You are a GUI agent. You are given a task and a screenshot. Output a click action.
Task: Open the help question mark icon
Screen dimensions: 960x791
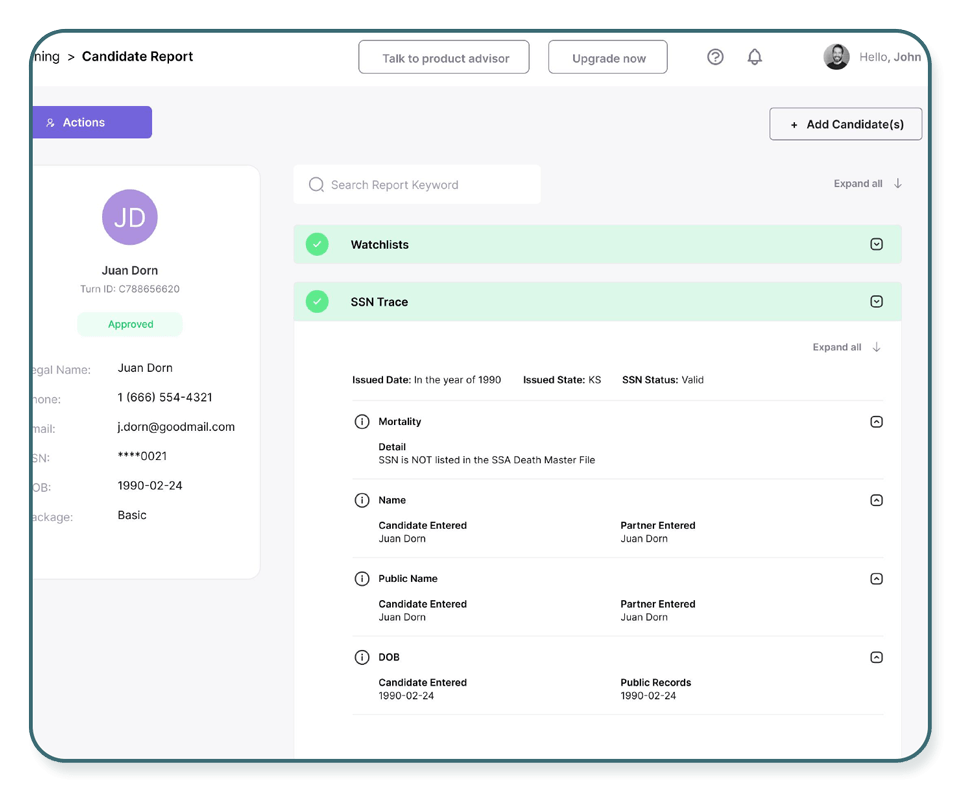point(715,57)
